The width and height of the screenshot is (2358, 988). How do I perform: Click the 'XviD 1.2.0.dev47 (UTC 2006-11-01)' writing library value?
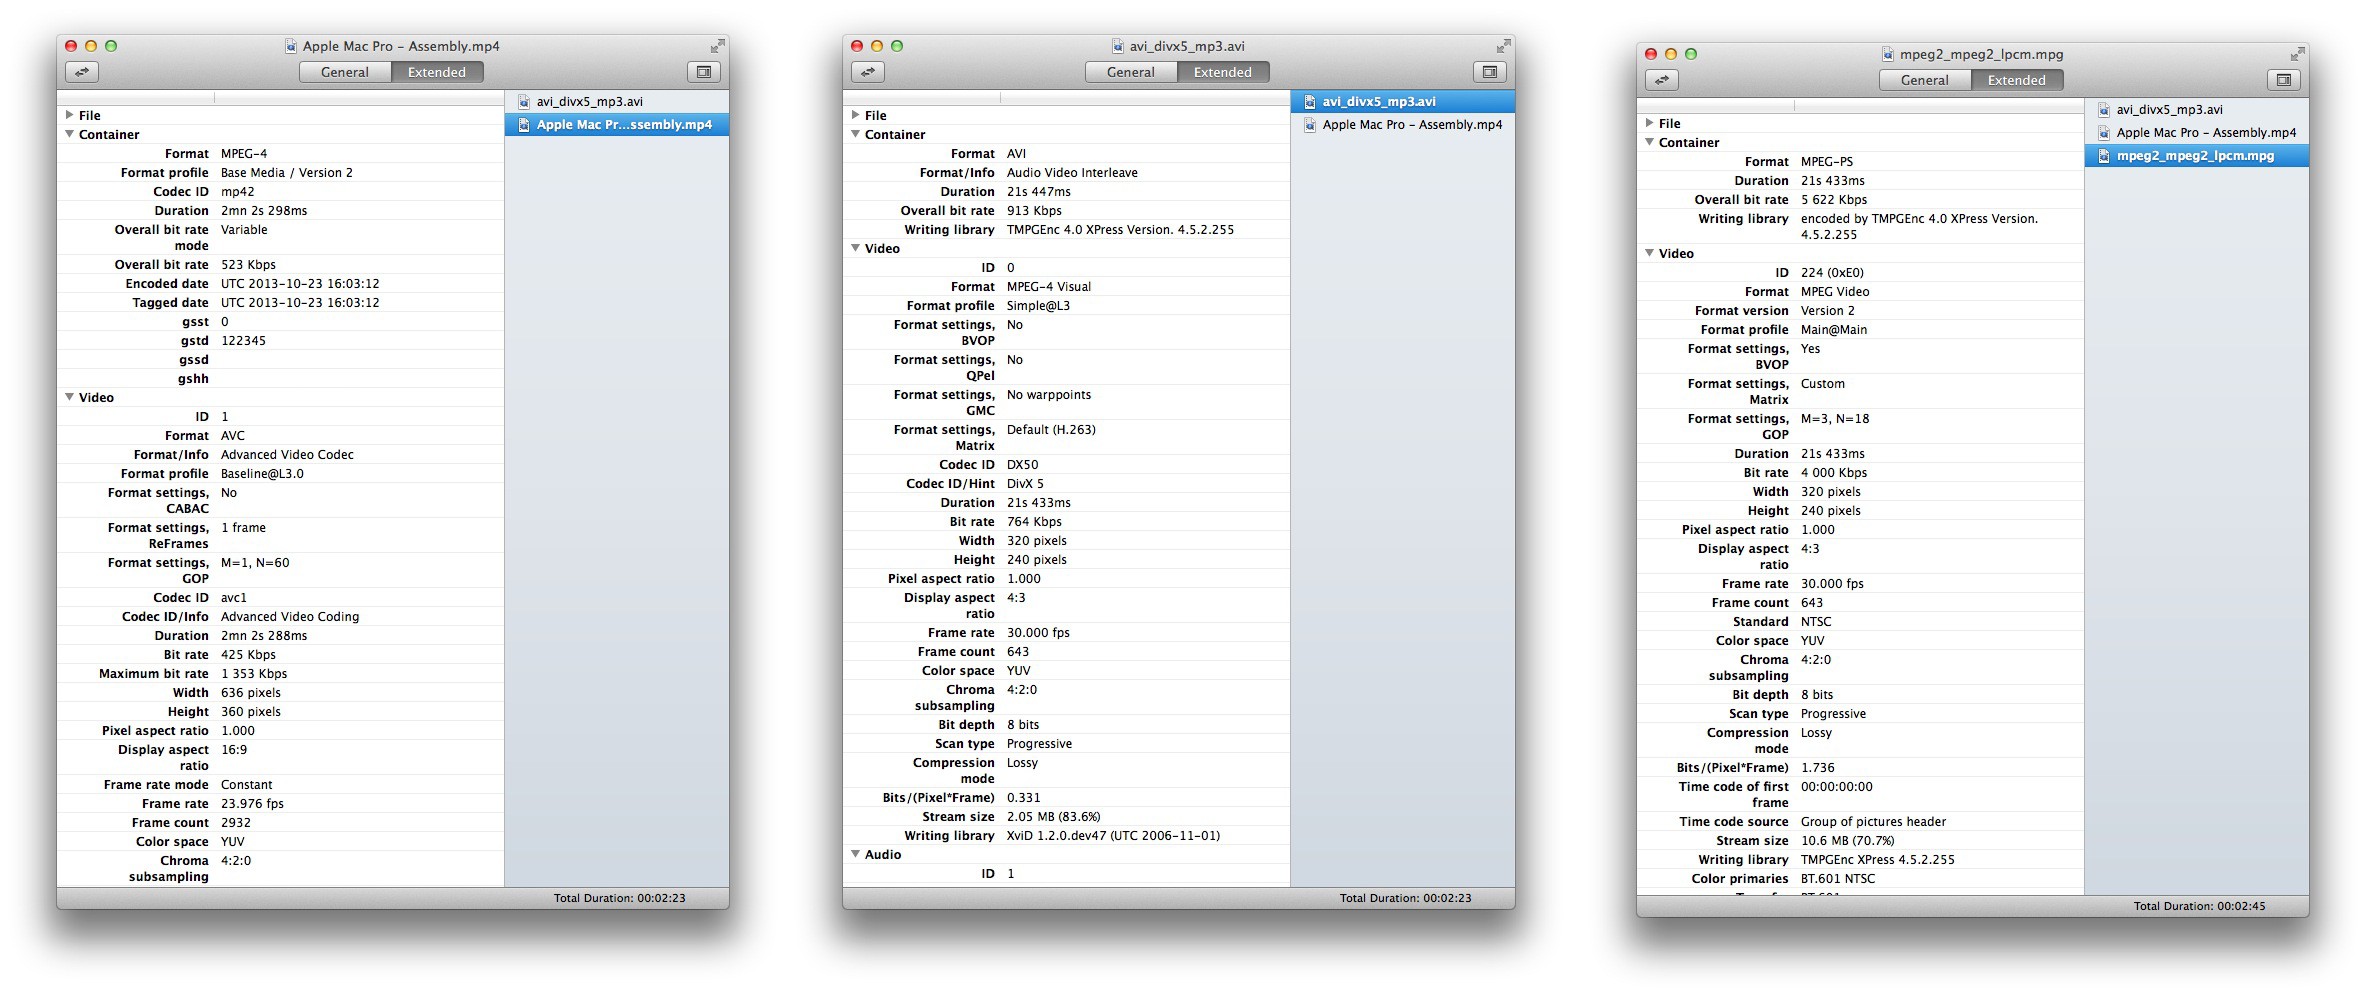point(1113,836)
